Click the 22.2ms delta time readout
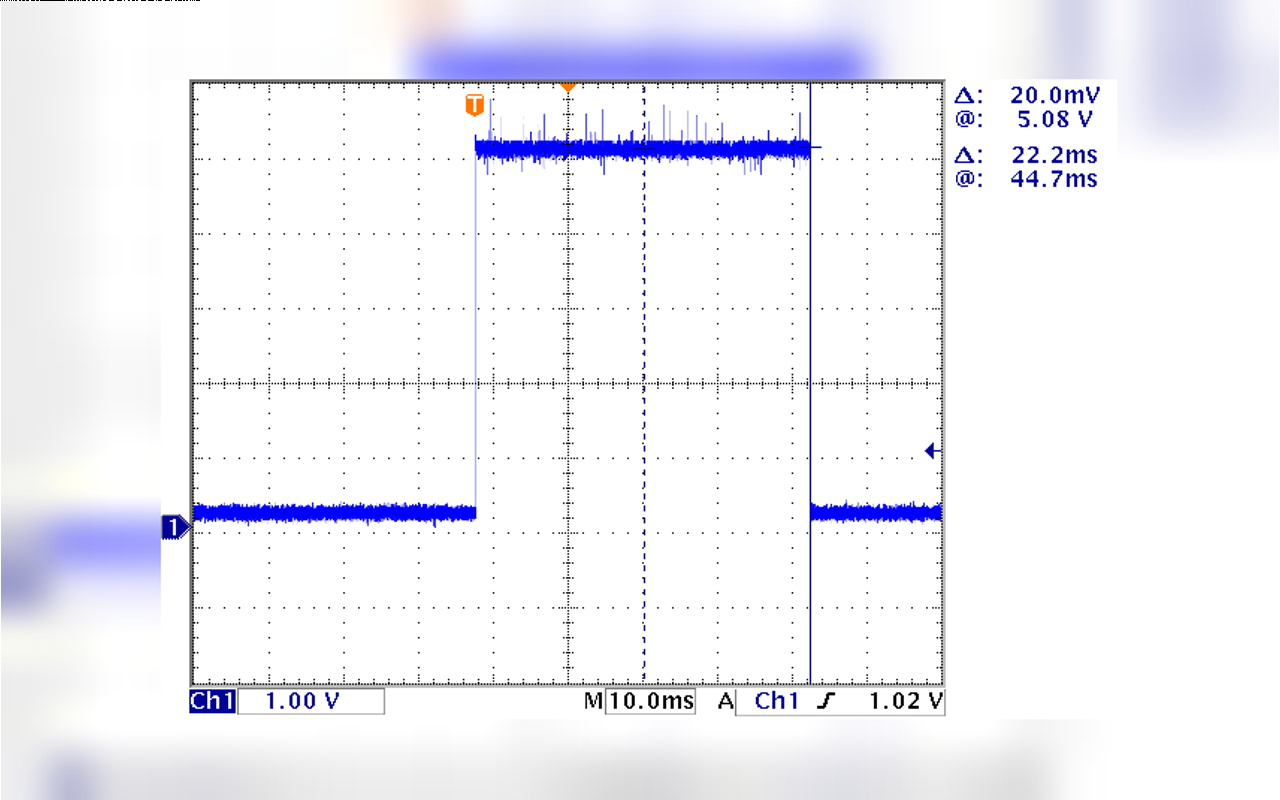 1055,155
